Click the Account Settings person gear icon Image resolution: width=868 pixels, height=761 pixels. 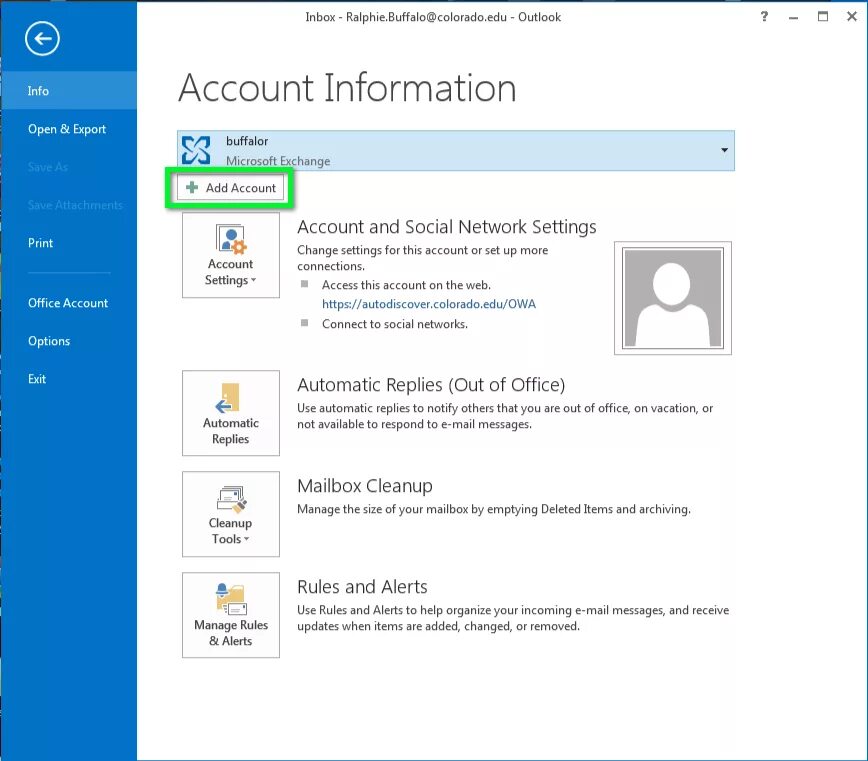(x=231, y=239)
